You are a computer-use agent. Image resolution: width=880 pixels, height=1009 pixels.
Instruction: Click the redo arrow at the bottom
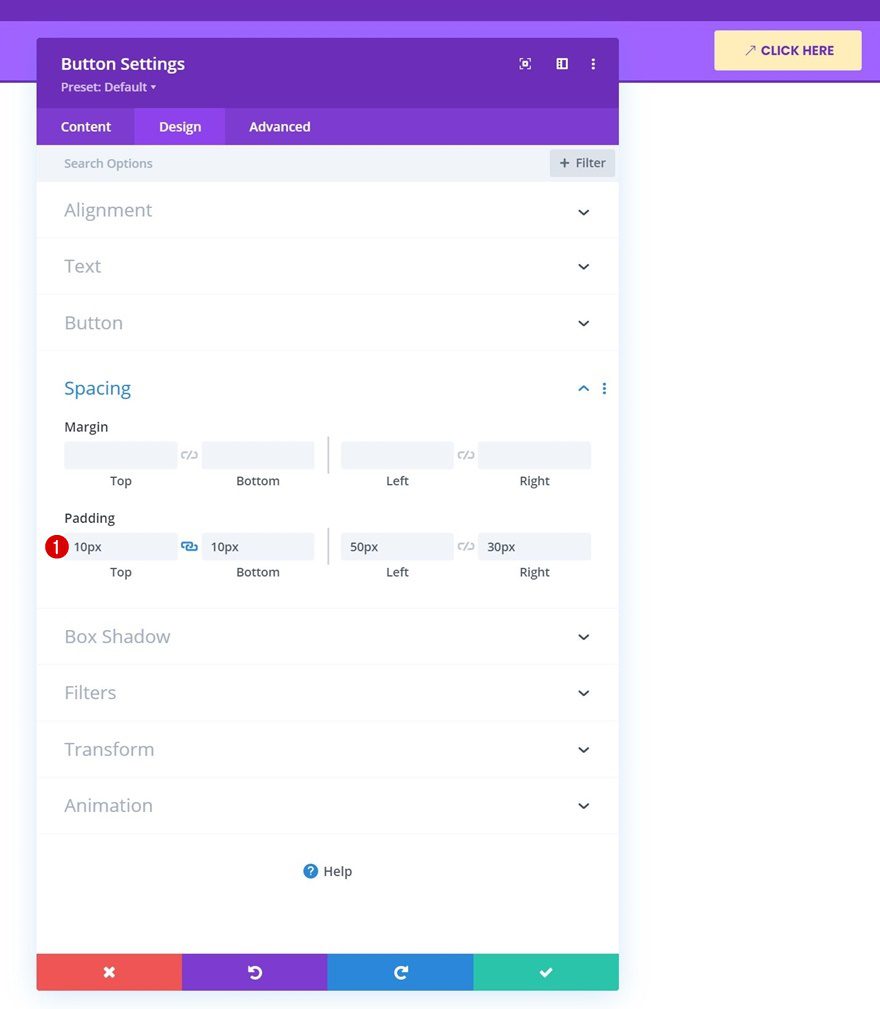pos(400,971)
